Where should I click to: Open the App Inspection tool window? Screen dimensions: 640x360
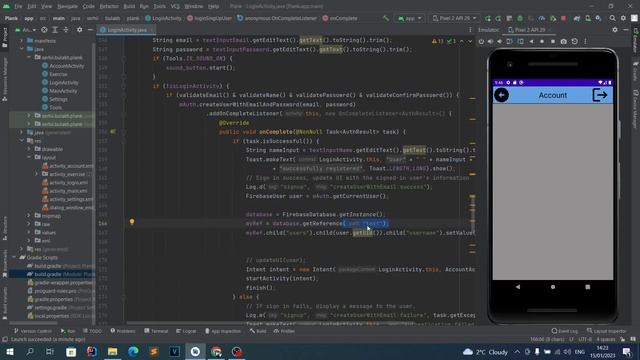[223, 331]
